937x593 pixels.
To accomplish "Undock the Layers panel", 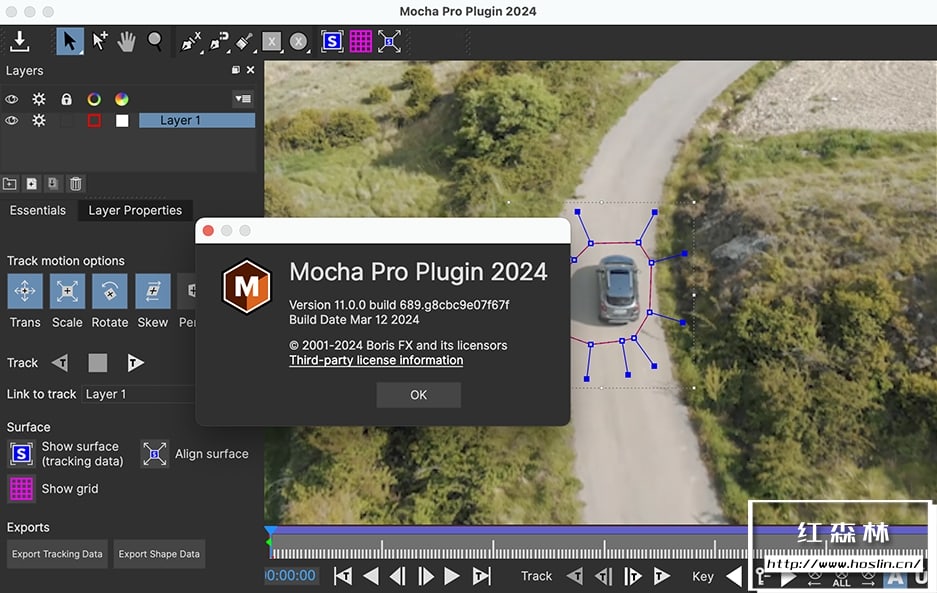I will pos(236,70).
